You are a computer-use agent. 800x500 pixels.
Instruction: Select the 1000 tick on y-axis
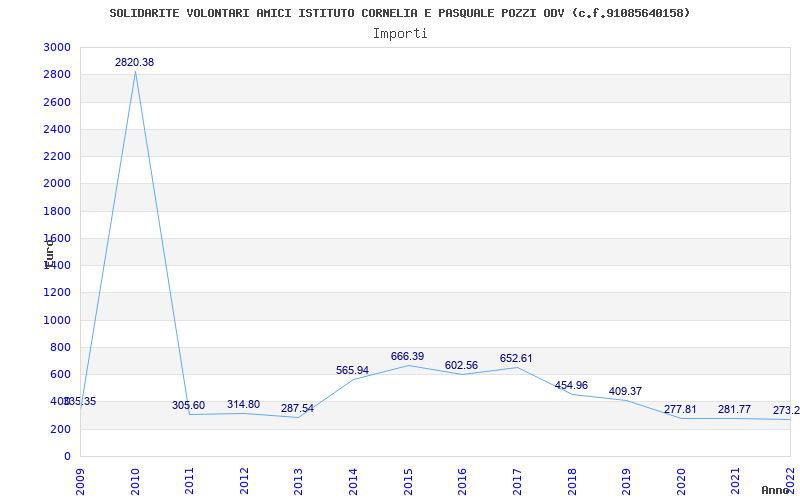point(57,320)
